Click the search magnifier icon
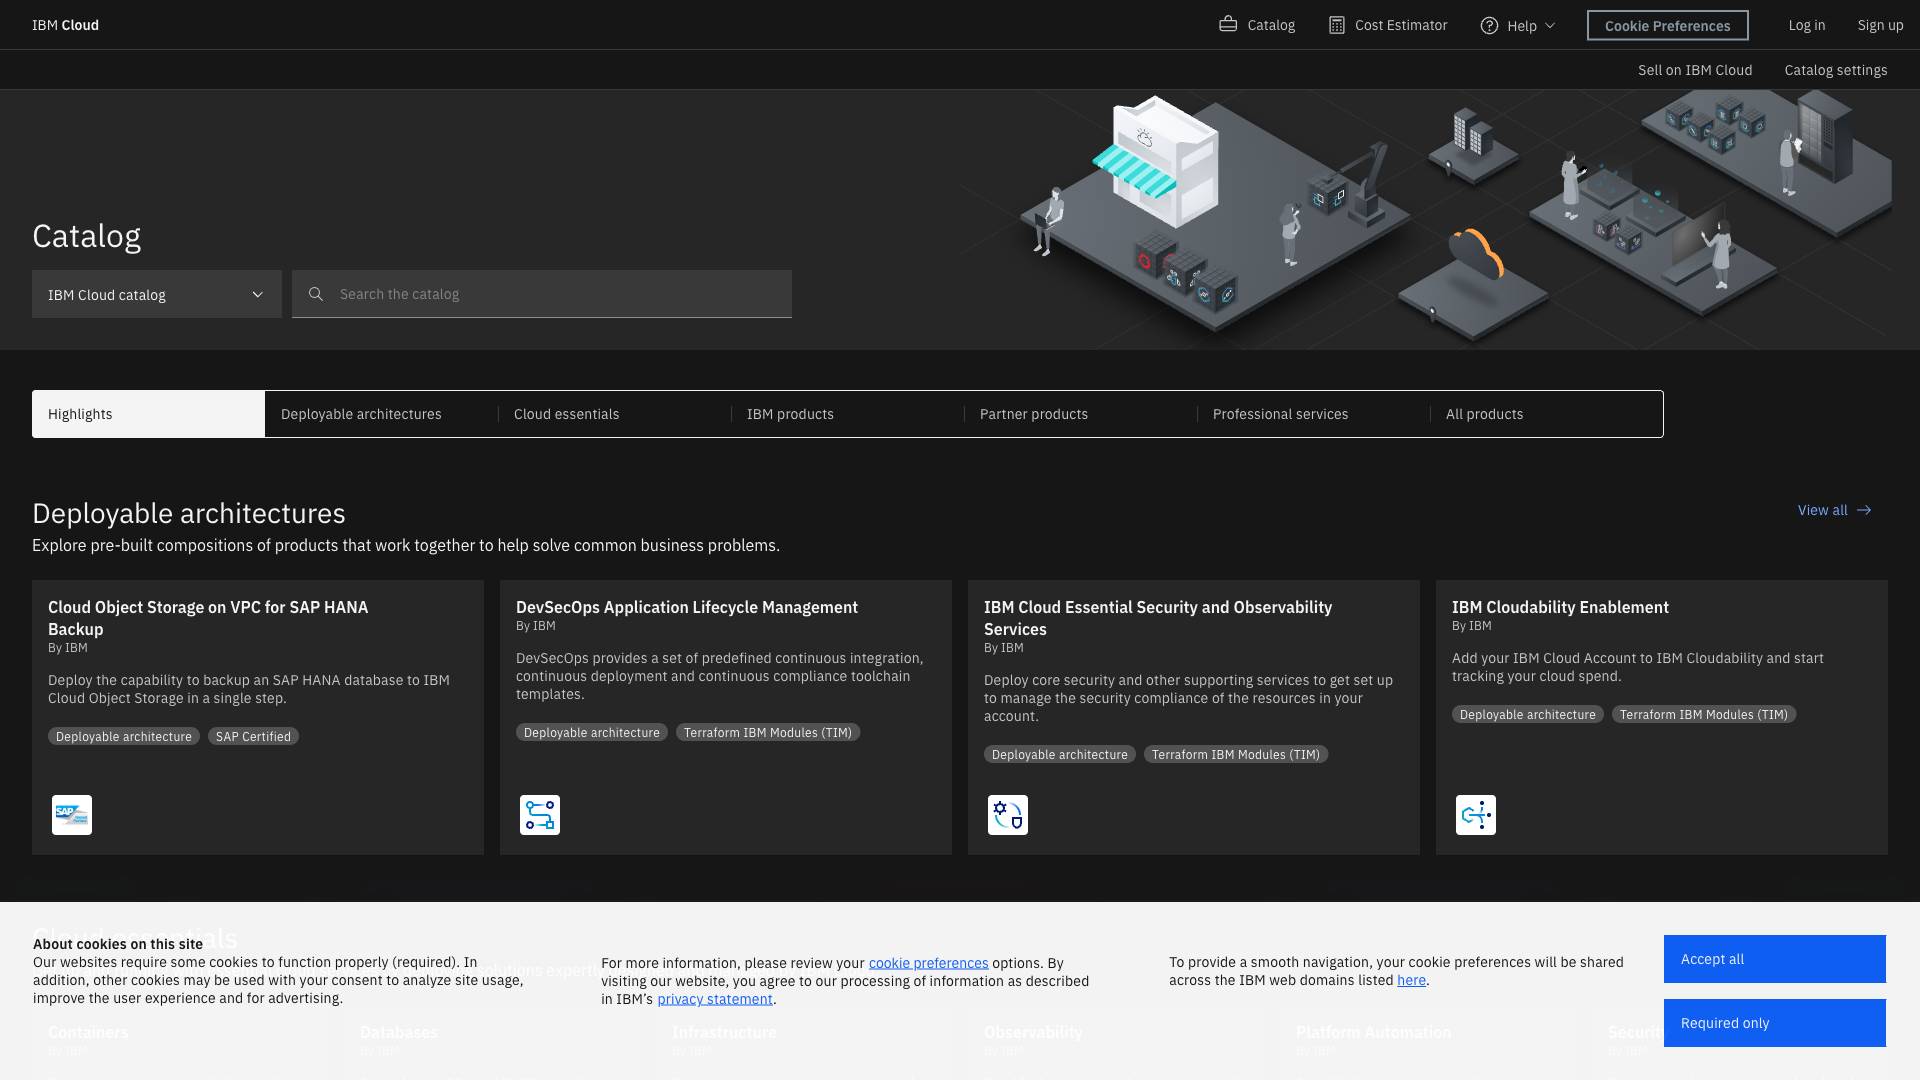 [x=316, y=294]
